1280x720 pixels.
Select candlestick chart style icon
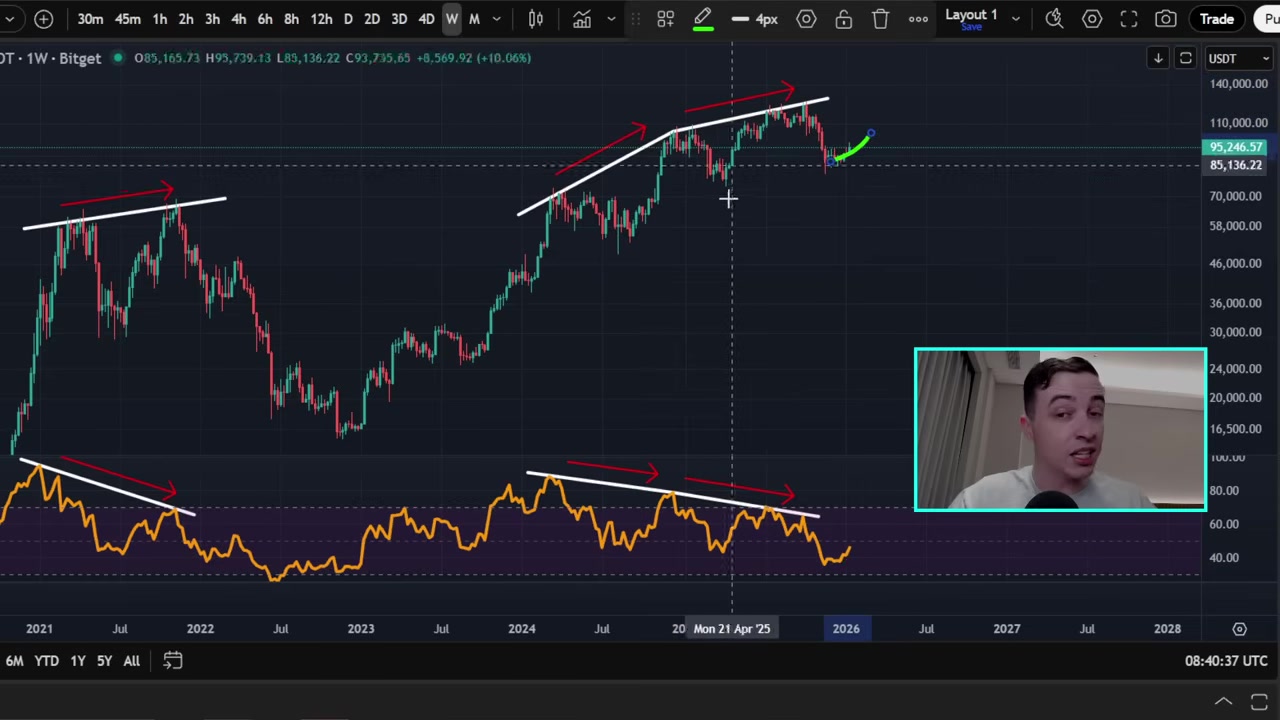[535, 18]
